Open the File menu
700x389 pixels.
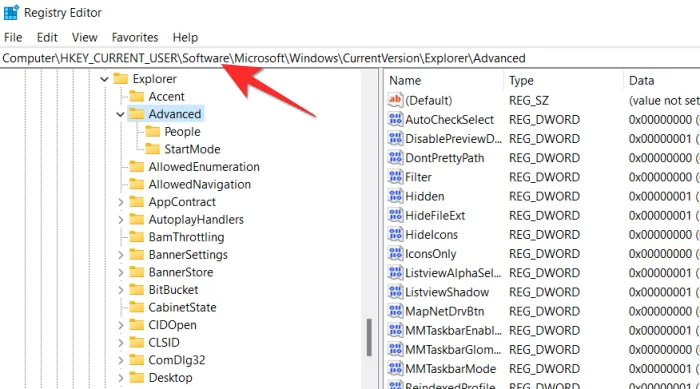pyautogui.click(x=13, y=38)
